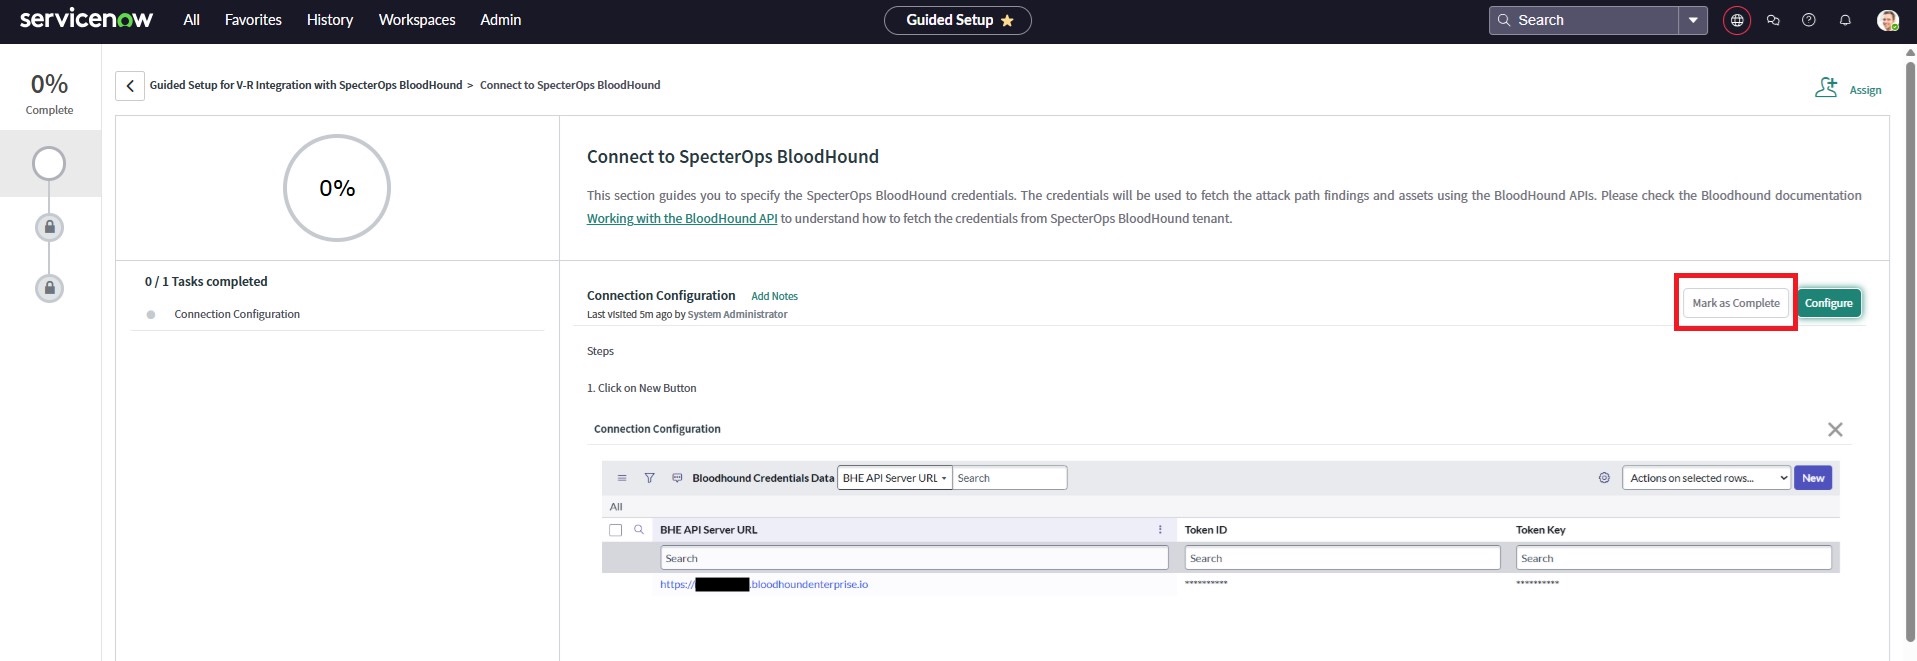Open the Workspaces menu
1917x661 pixels.
[x=417, y=20]
